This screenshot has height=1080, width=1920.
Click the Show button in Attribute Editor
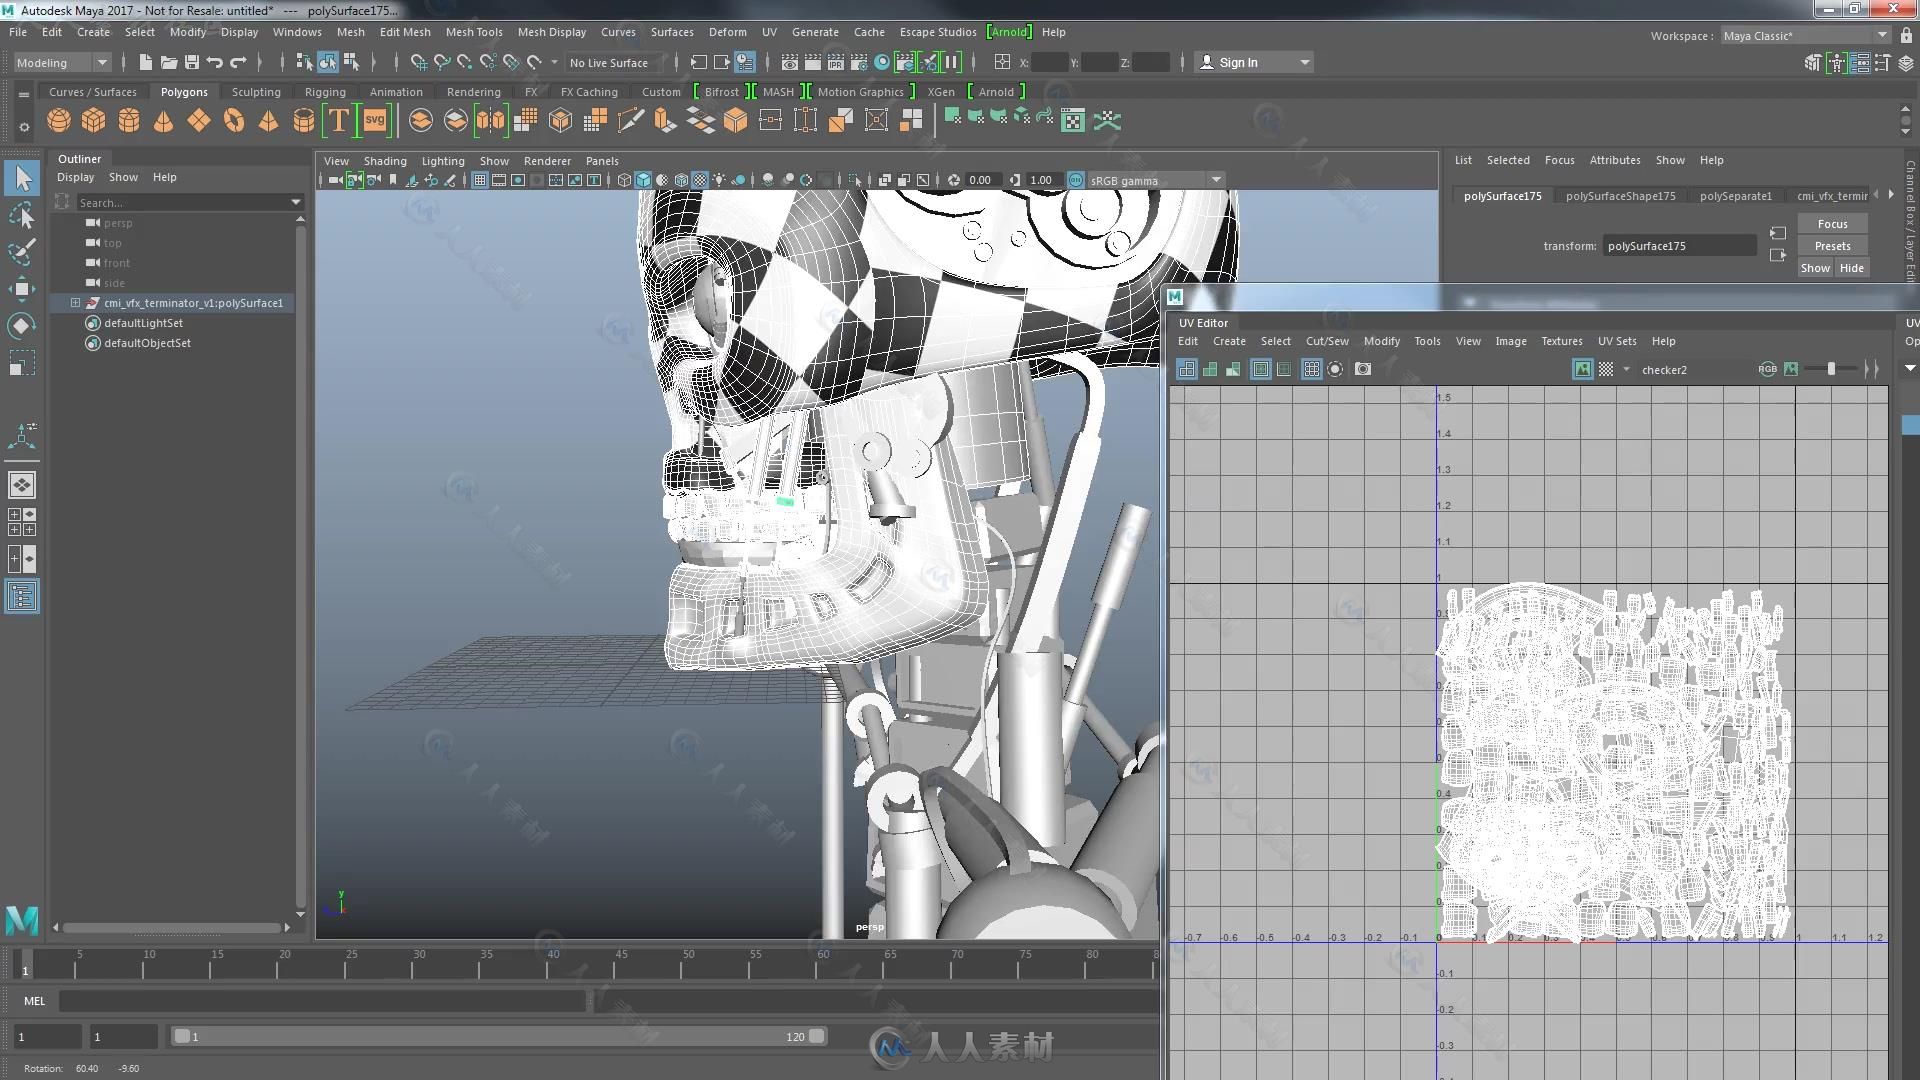(x=1815, y=268)
